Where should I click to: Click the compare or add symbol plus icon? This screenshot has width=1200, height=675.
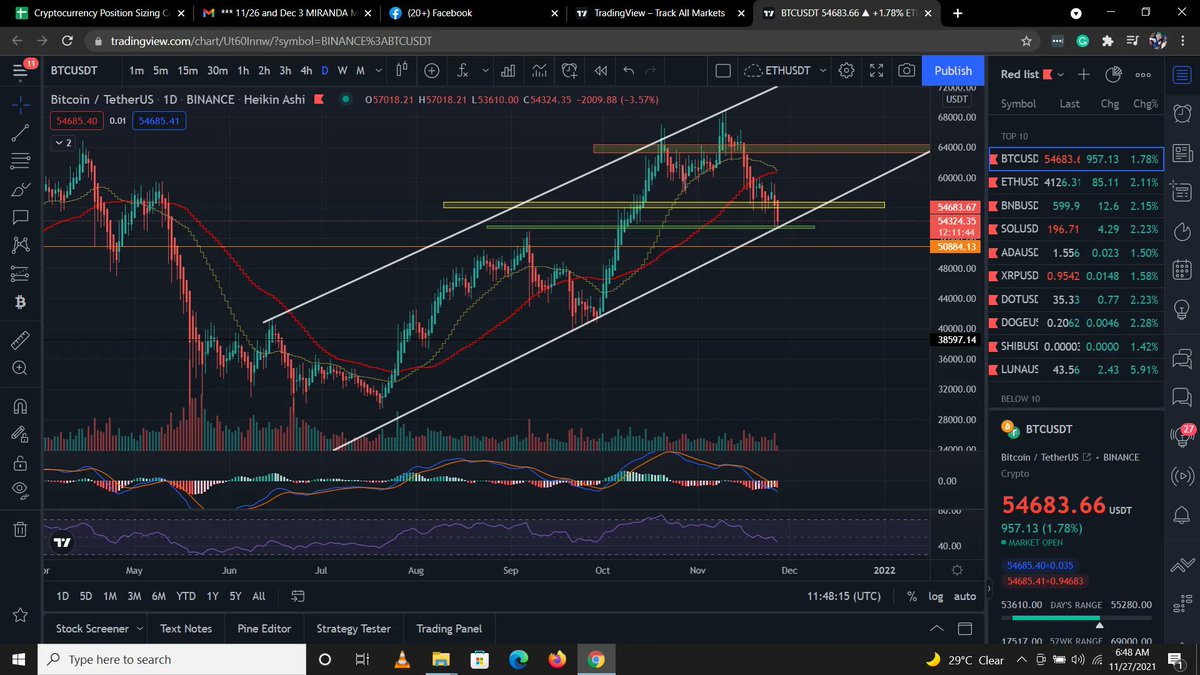(x=432, y=71)
